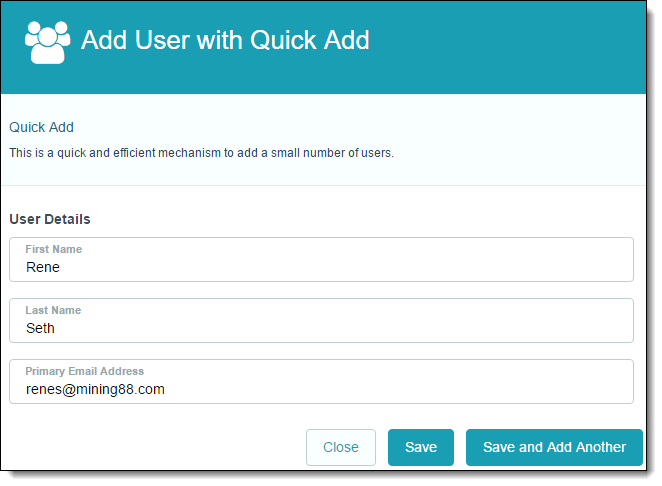
Task: Place cursor in the text 'Rene'
Action: pyautogui.click(x=43, y=267)
